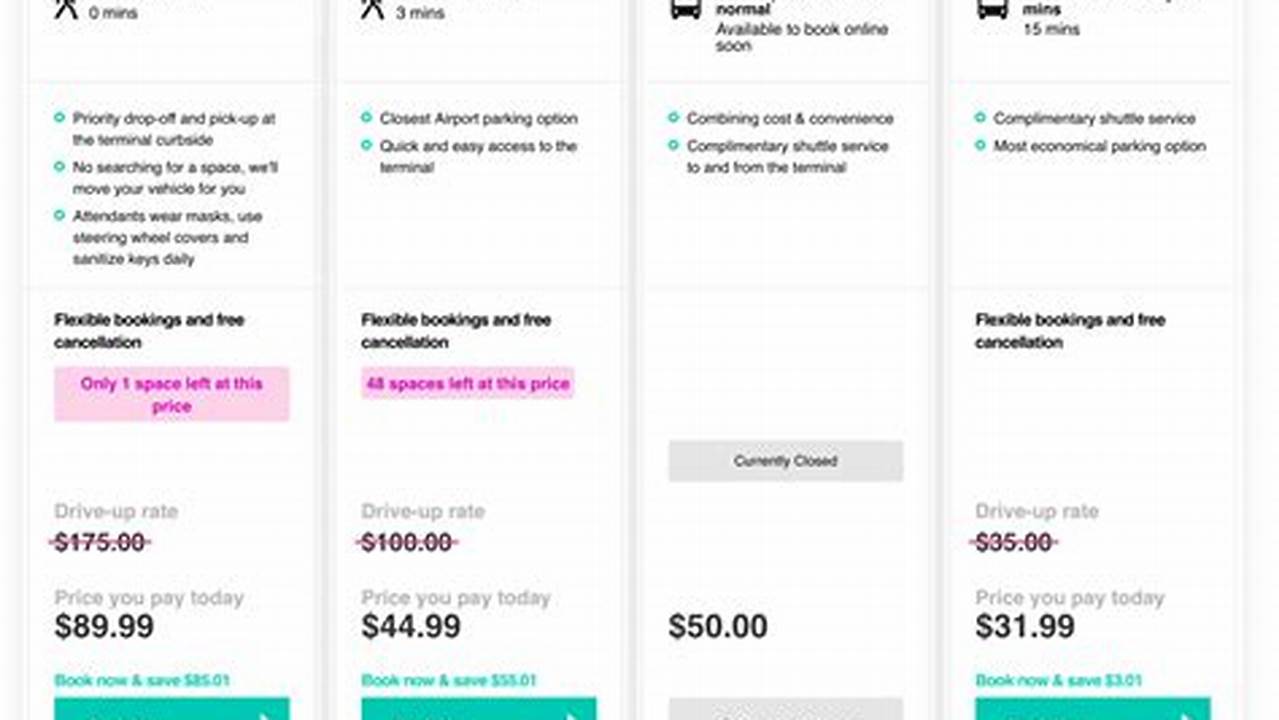The height and width of the screenshot is (720, 1279).
Task: Select the '48 spaces left at this price' badge
Action: pos(467,383)
